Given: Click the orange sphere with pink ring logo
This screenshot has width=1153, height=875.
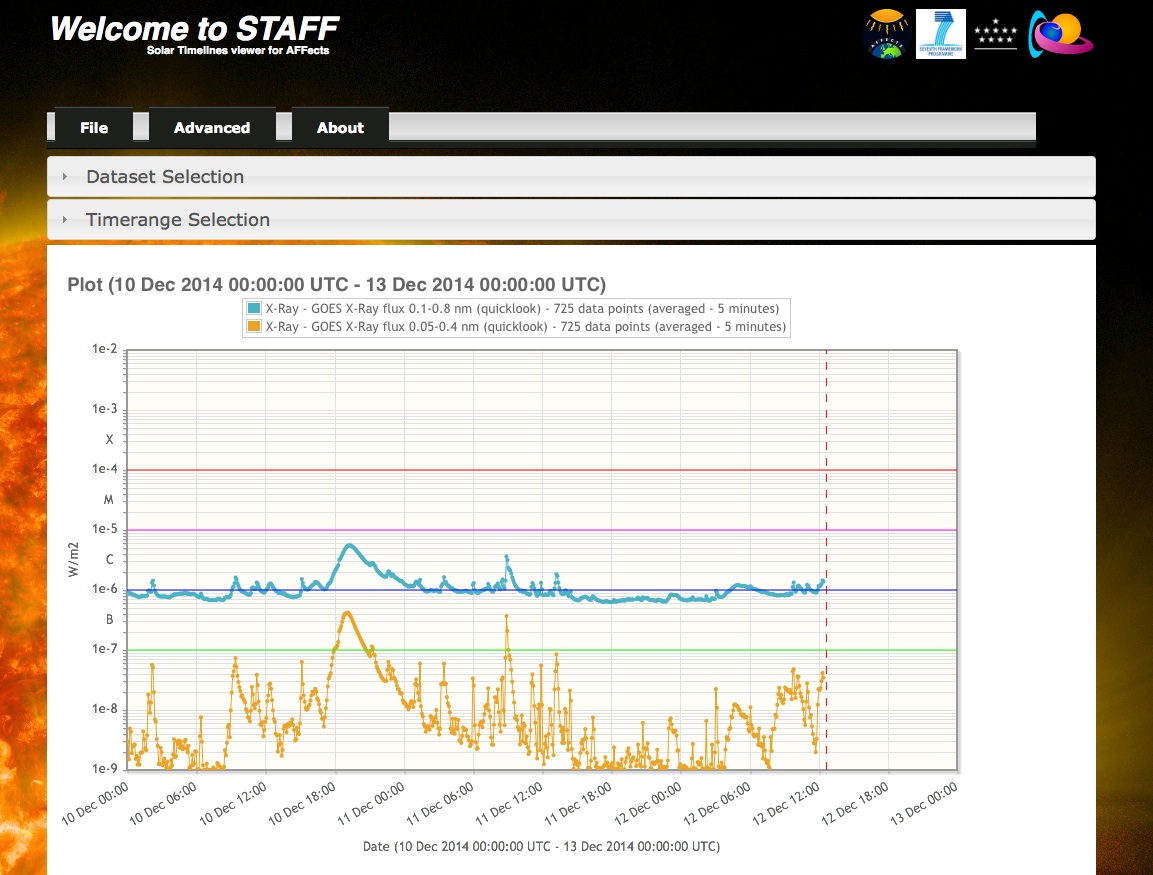Looking at the screenshot, I should 1060,34.
